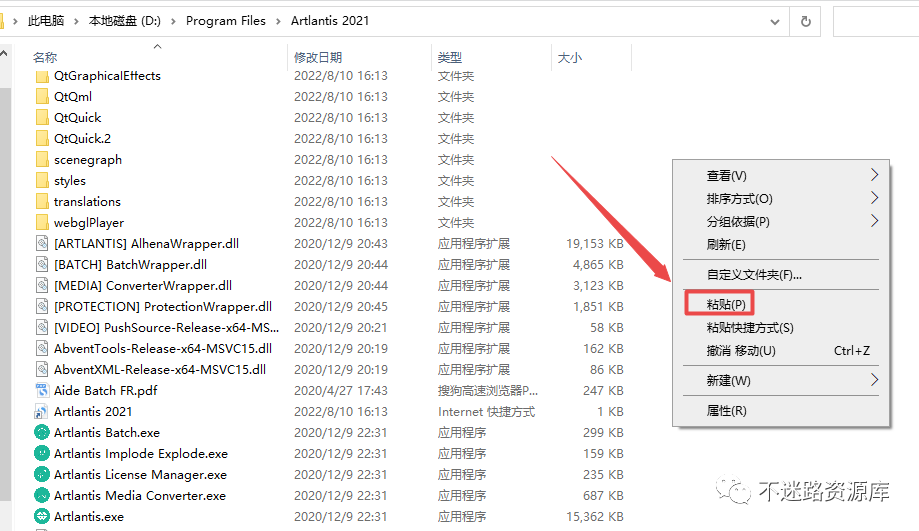
Task: Click the styles folder icon
Action: pyautogui.click(x=42, y=181)
